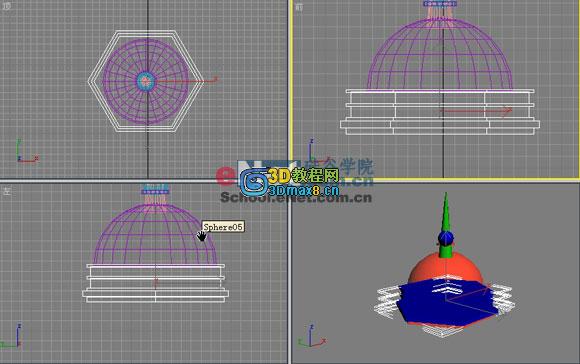Click axis tripod icon in Top viewport

(x=27, y=151)
